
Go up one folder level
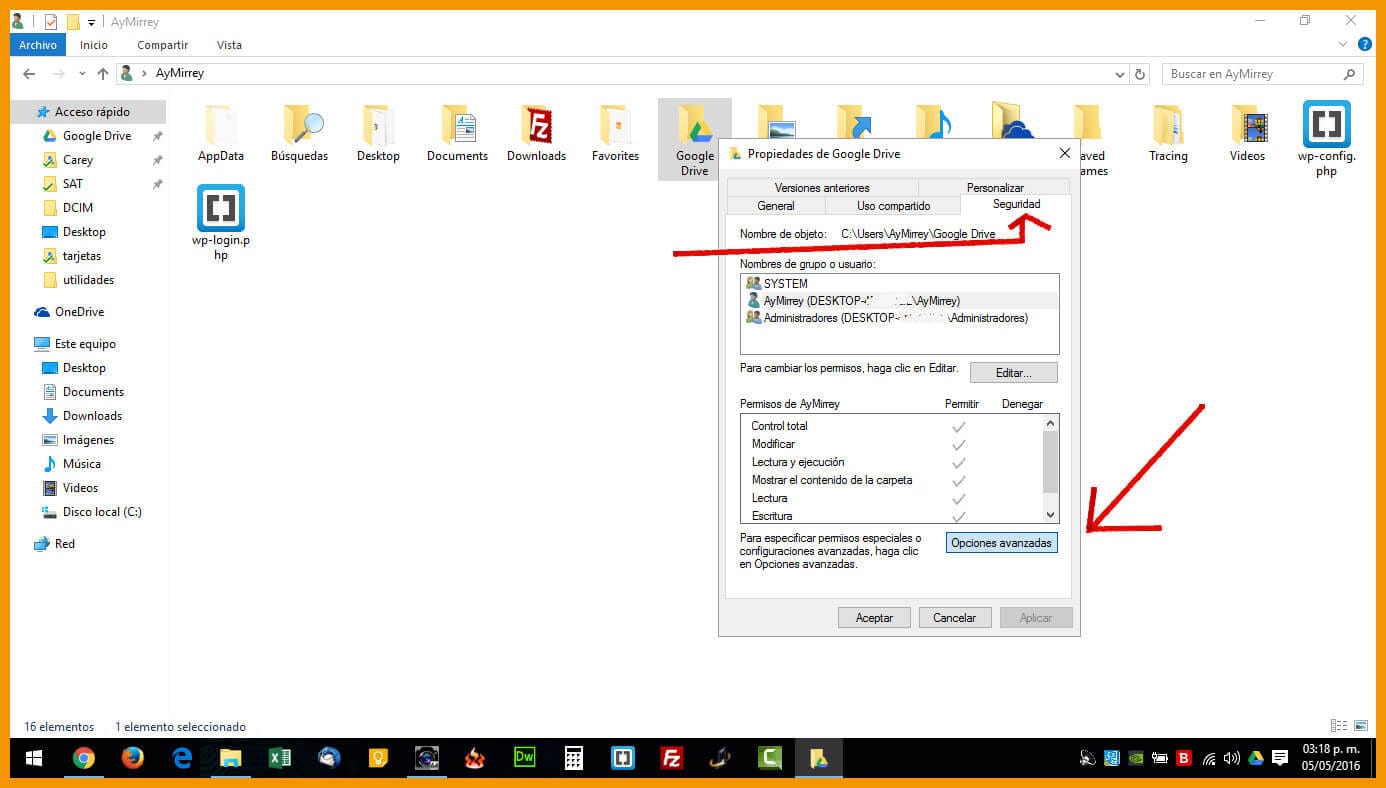tap(103, 73)
